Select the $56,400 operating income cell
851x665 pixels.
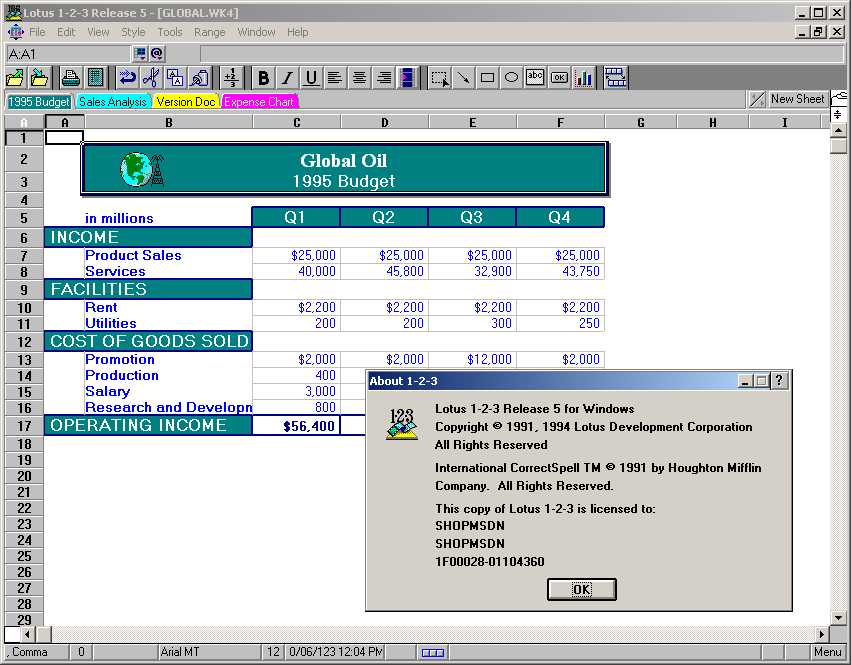click(296, 426)
